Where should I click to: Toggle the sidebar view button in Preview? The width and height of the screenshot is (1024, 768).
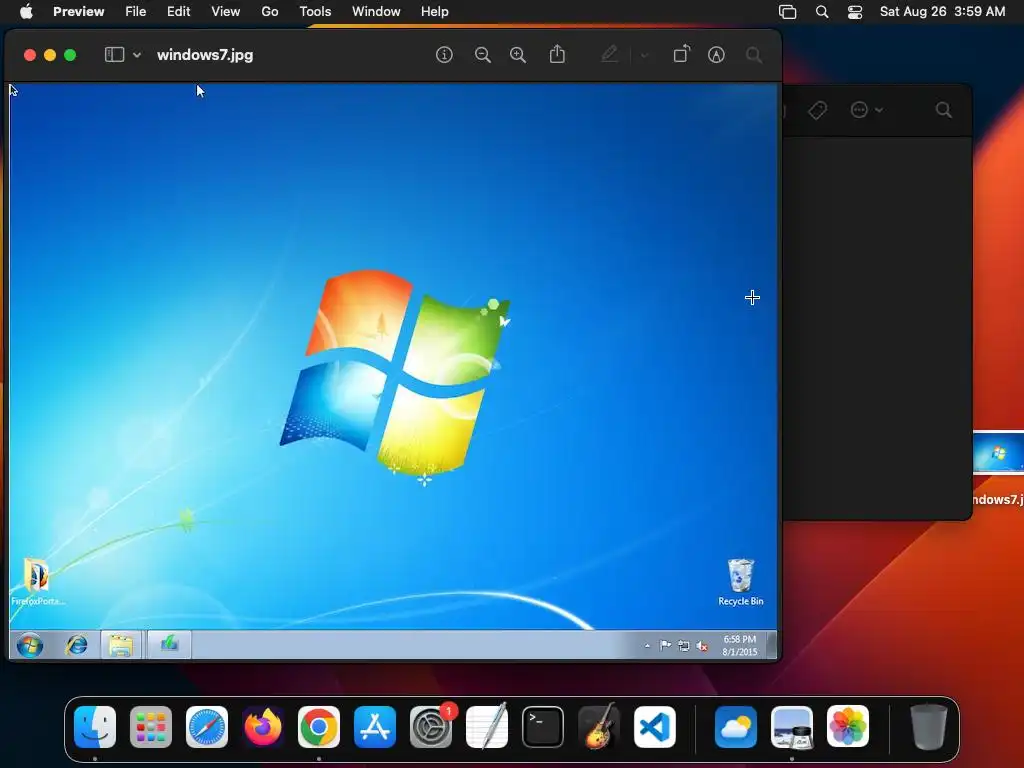coord(114,55)
